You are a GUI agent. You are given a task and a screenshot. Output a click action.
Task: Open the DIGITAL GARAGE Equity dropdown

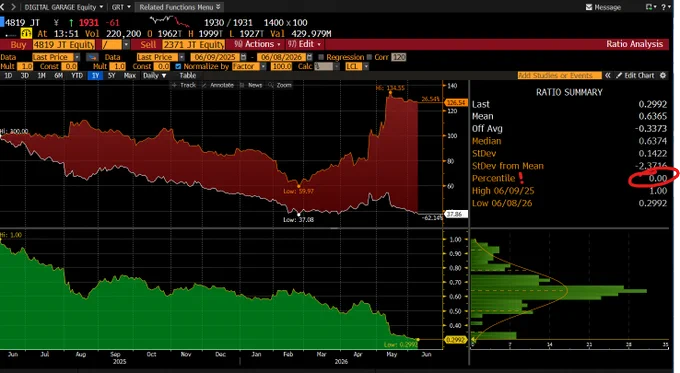[x=64, y=7]
